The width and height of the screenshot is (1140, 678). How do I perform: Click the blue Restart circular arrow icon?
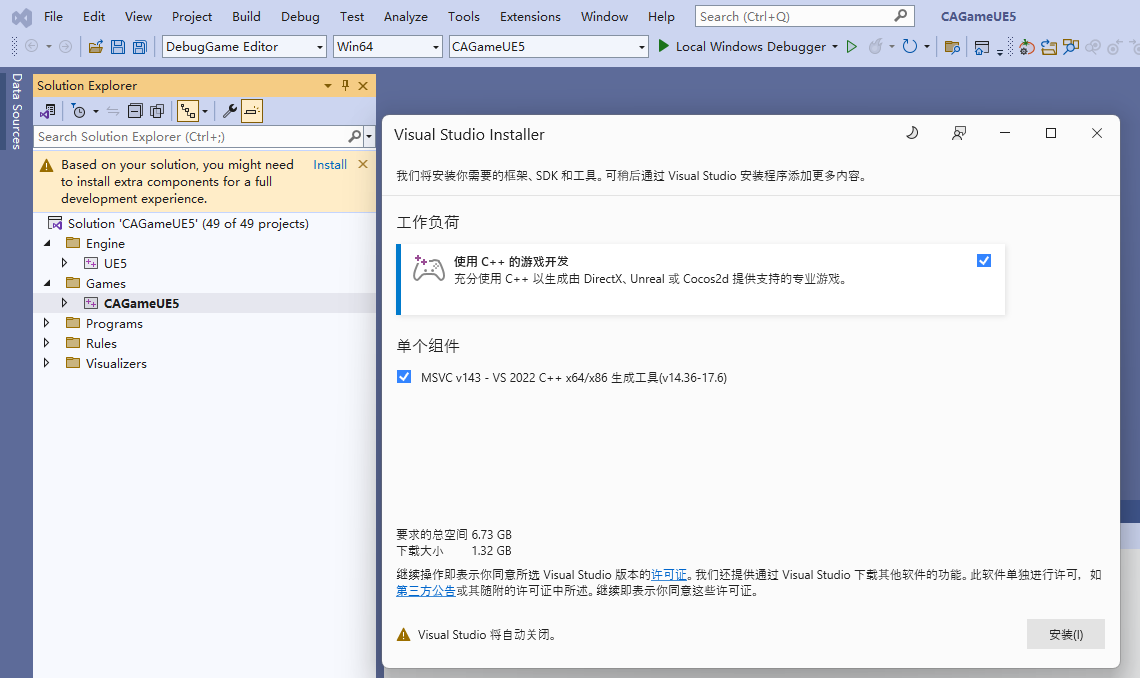(x=910, y=47)
